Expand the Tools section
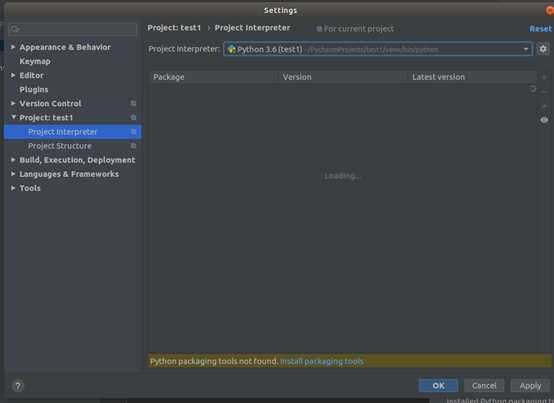The image size is (554, 403). [13, 188]
